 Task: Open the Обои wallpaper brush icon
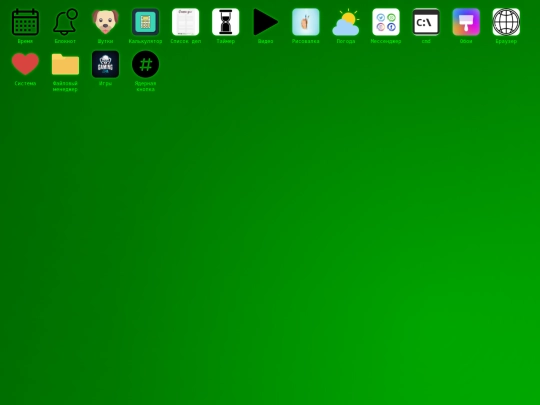(x=466, y=22)
